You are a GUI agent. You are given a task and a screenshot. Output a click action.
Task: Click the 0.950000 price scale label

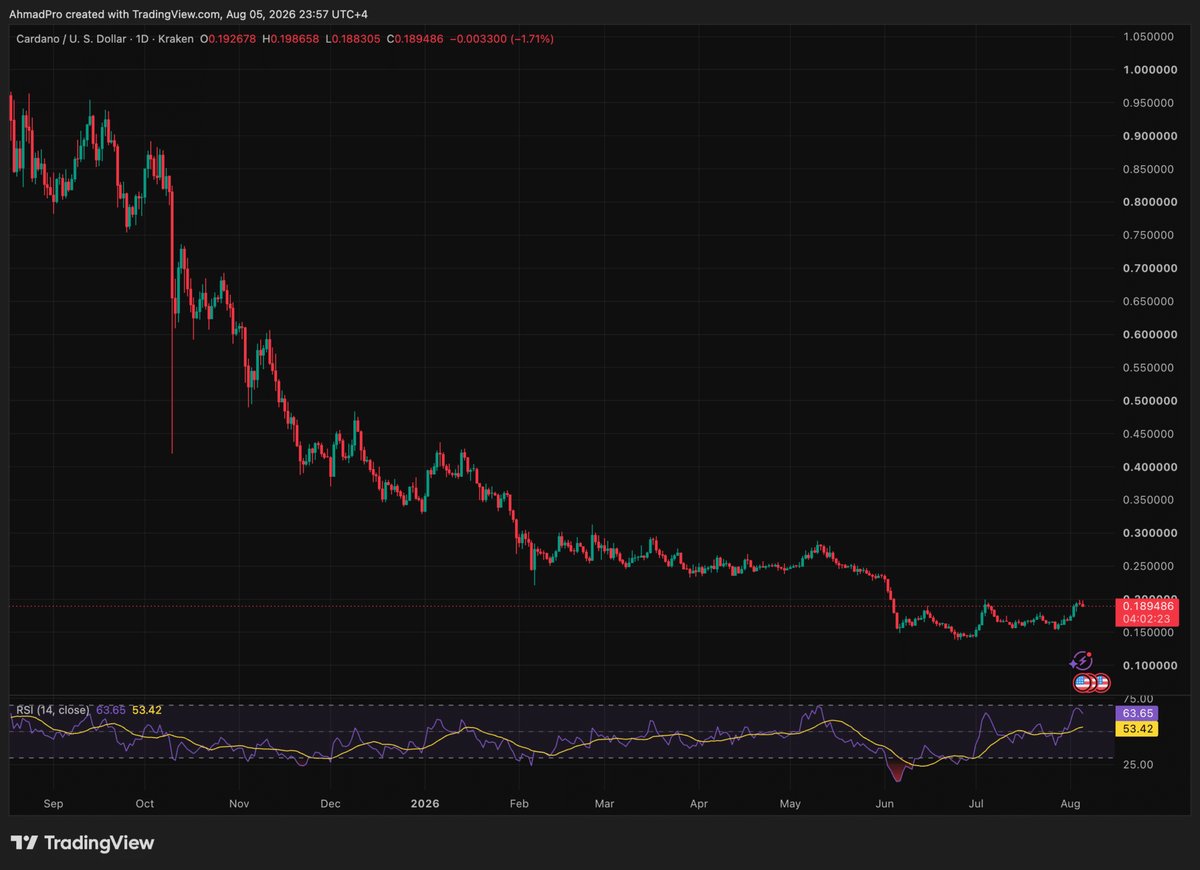click(x=1149, y=103)
